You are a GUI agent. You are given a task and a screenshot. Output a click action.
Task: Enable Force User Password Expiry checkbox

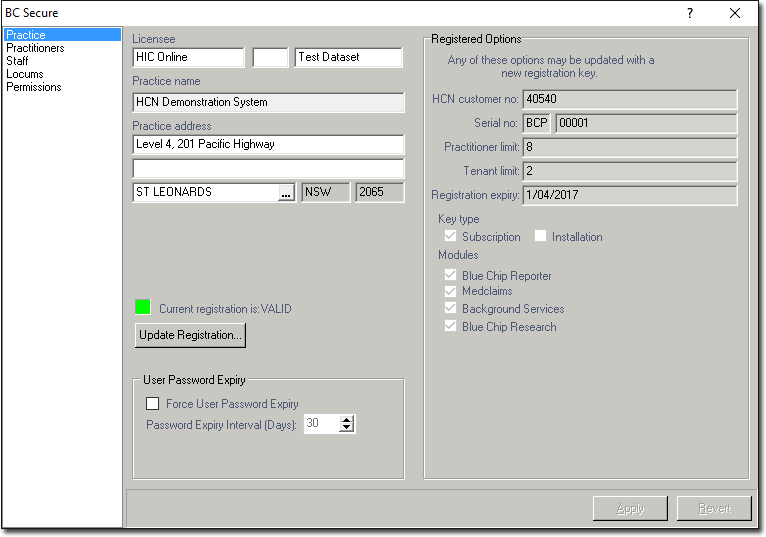pos(153,404)
